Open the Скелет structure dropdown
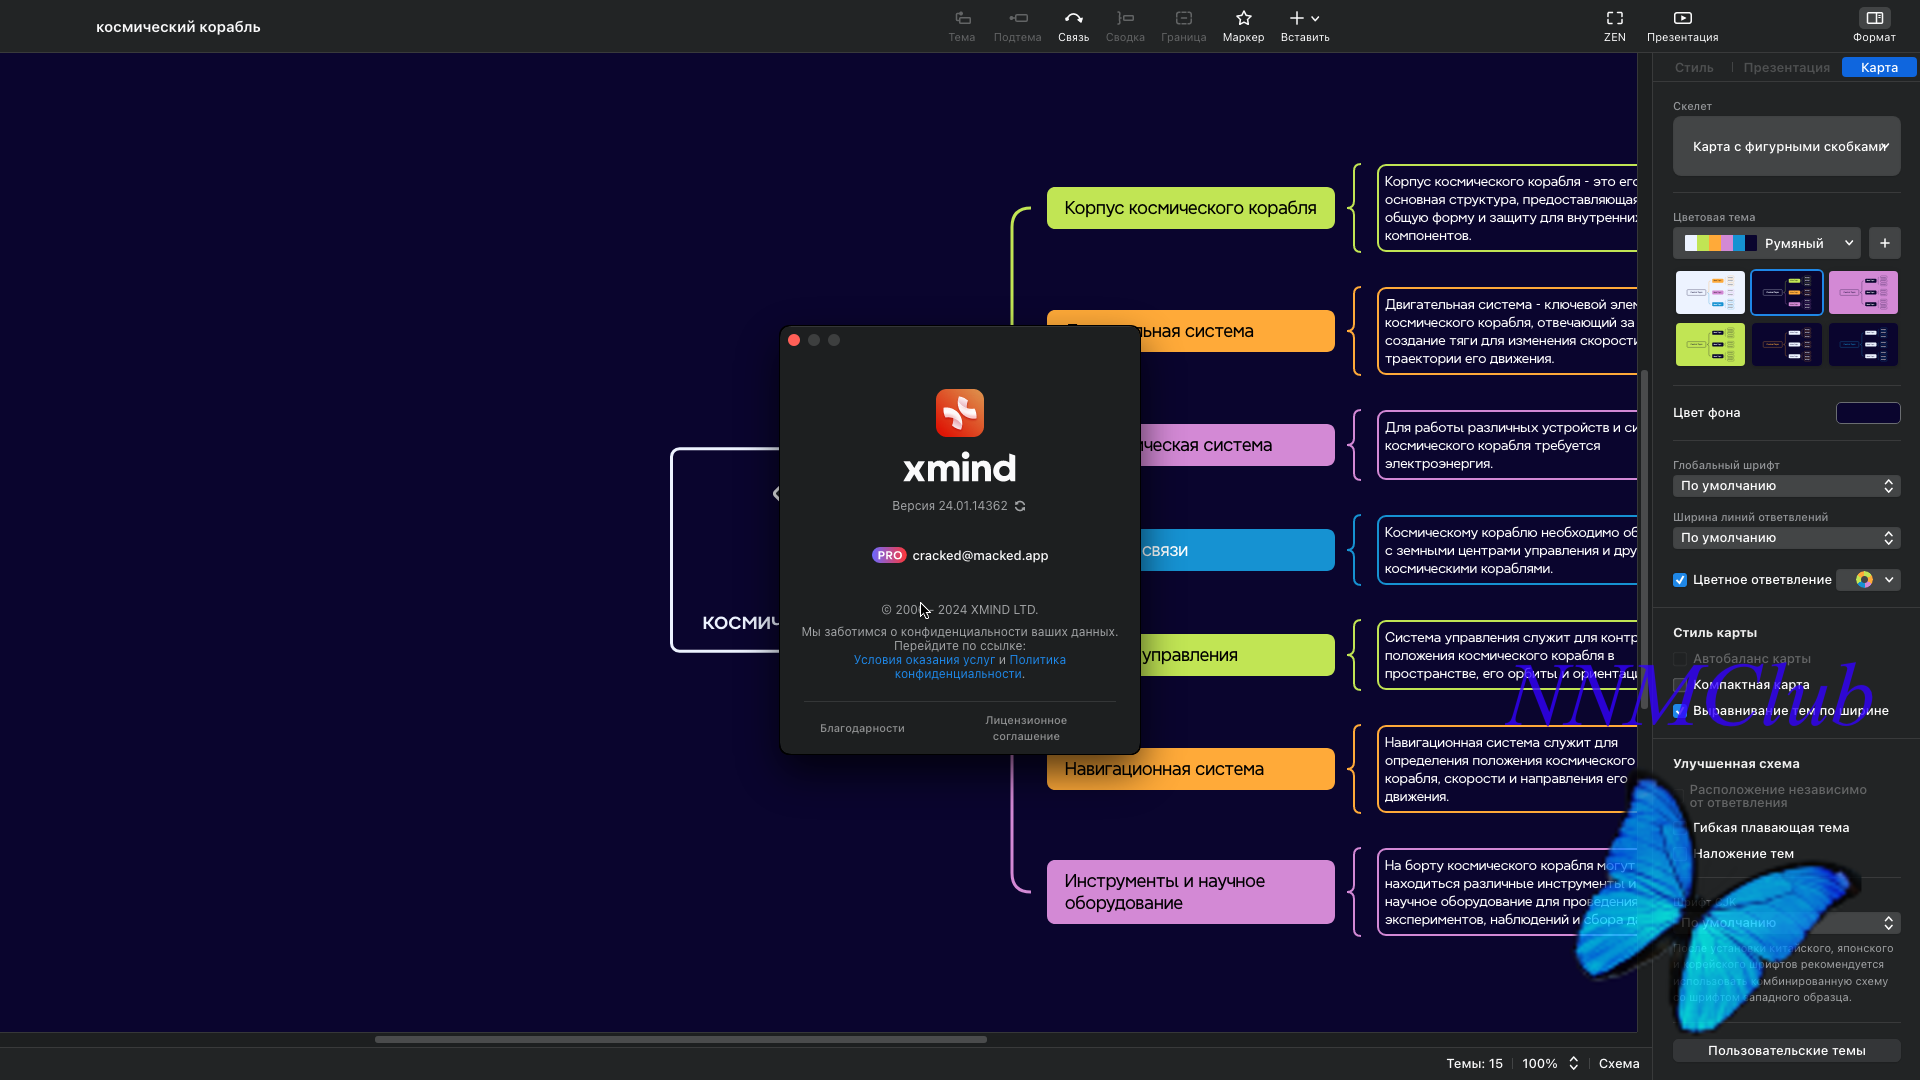 pyautogui.click(x=1786, y=146)
